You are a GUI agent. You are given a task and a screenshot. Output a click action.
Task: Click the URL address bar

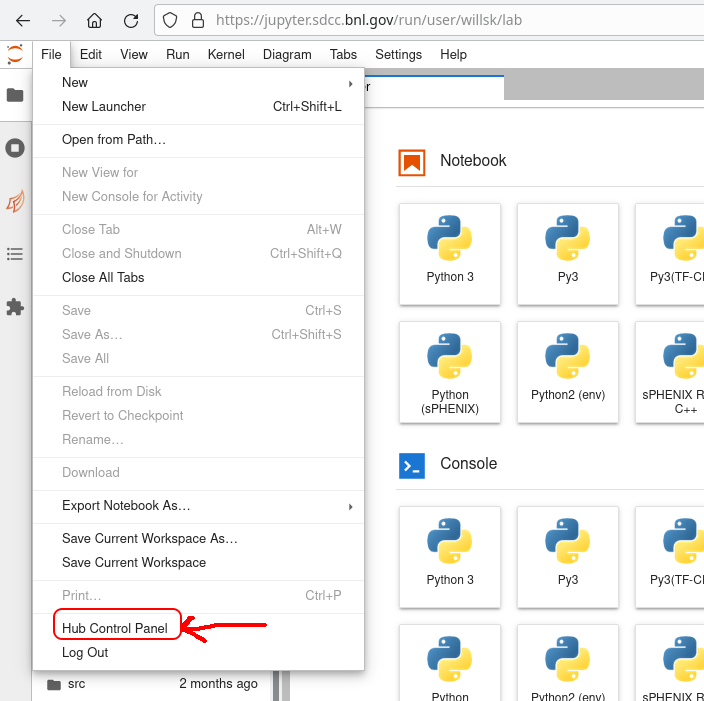pyautogui.click(x=429, y=20)
